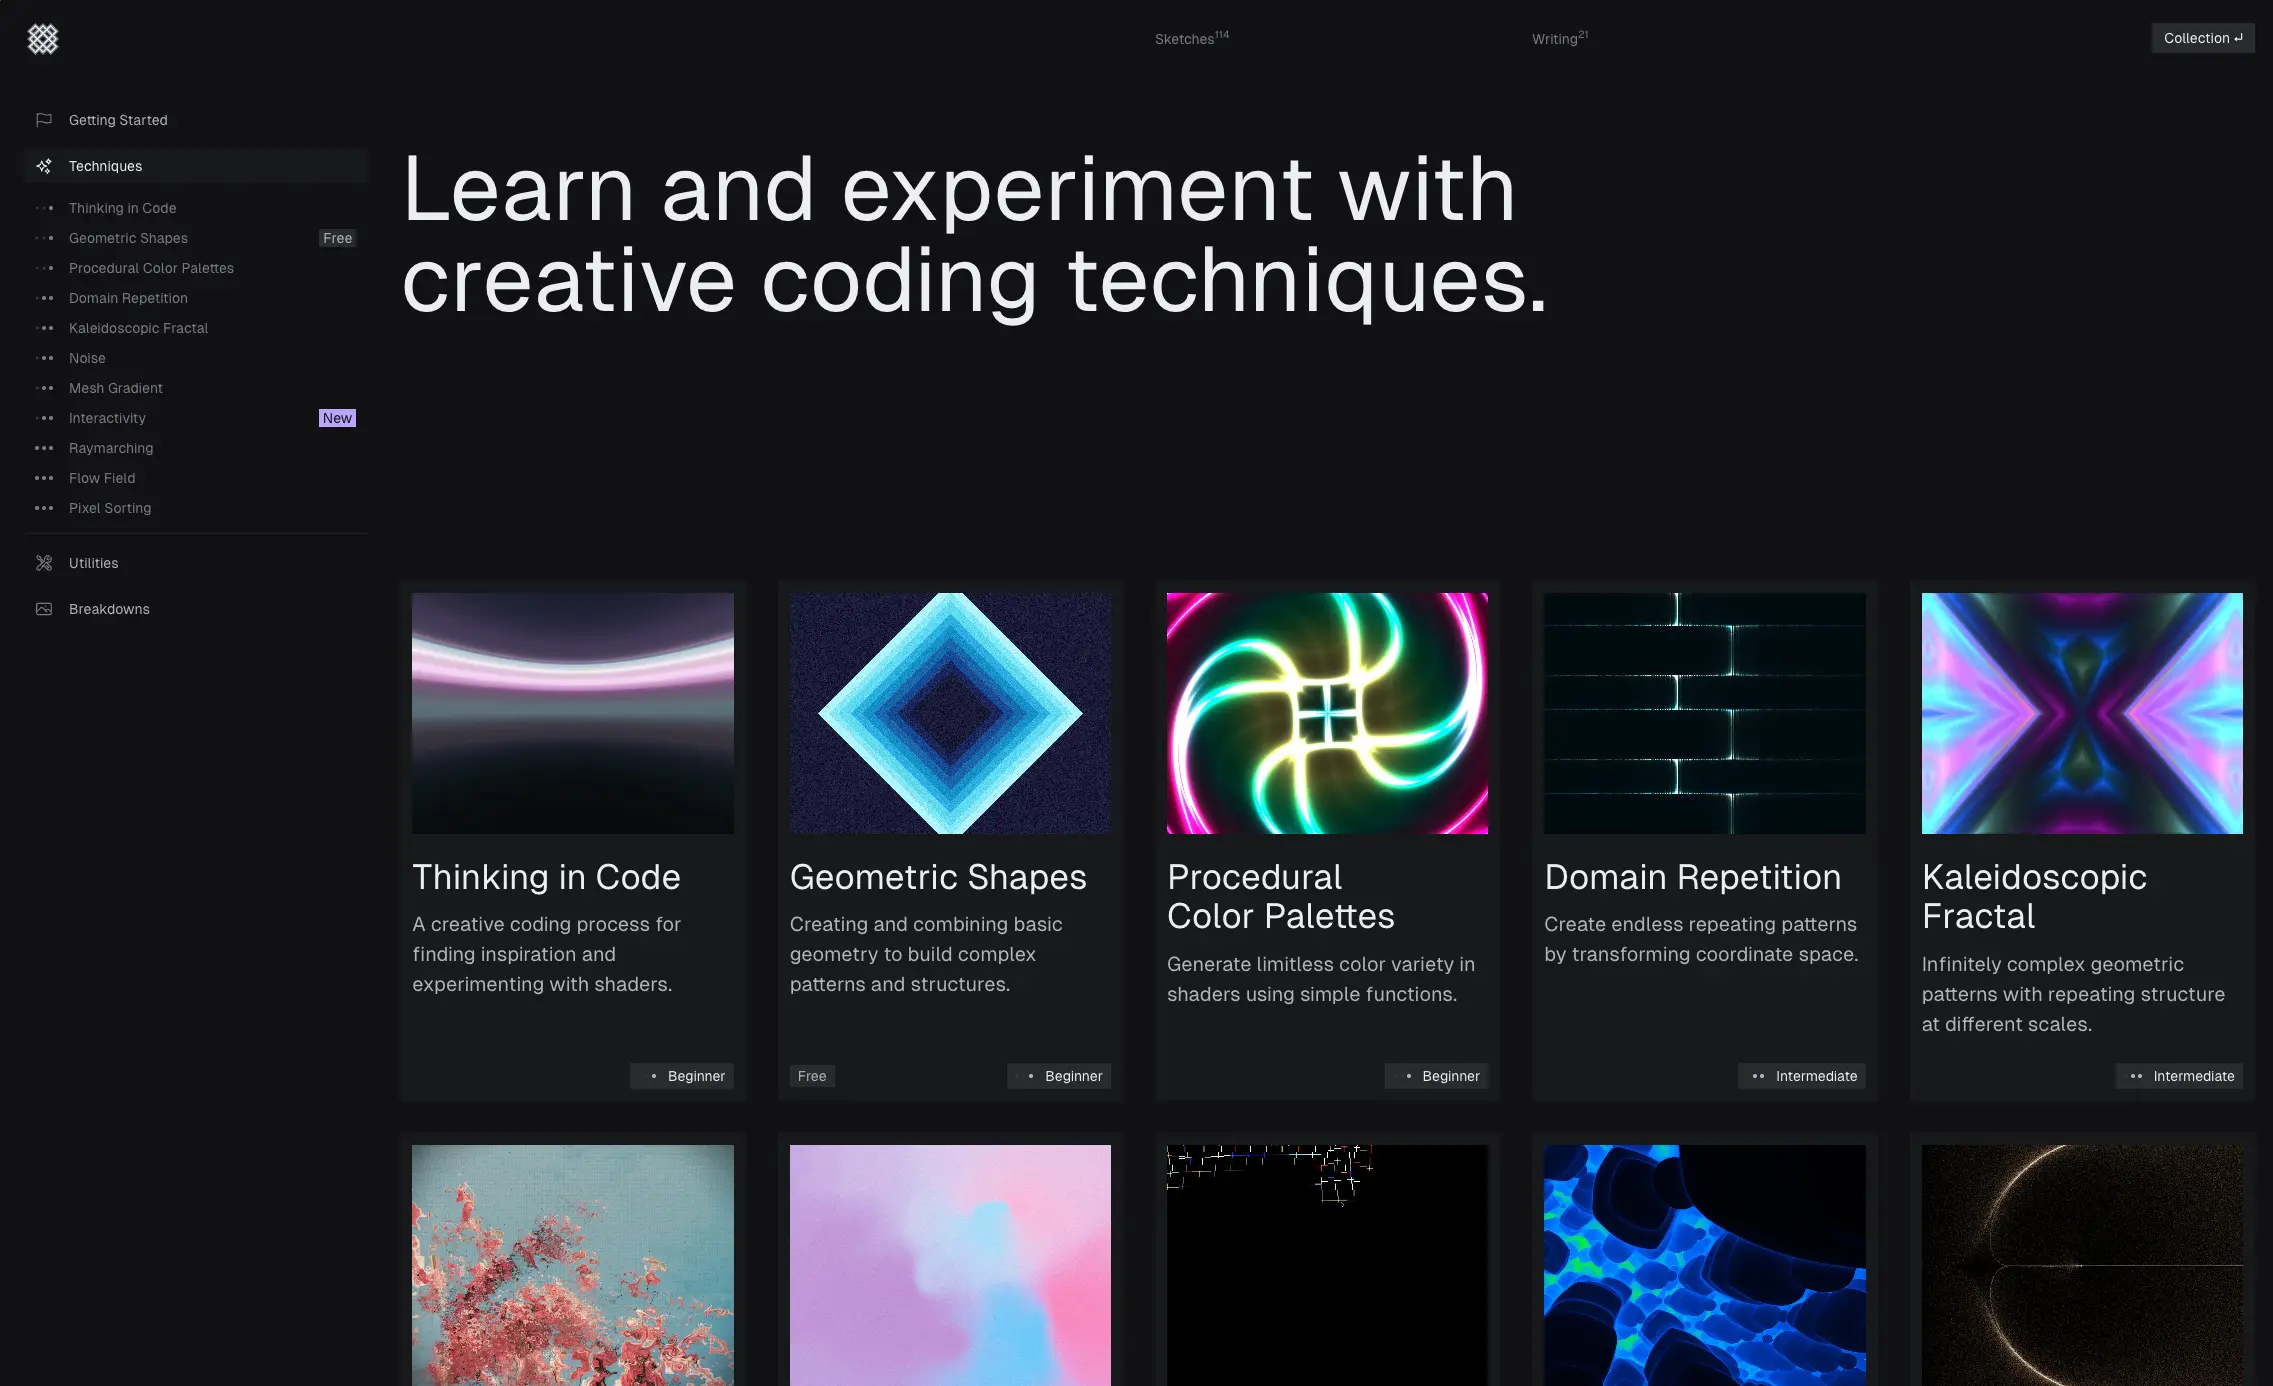
Task: Click the sparkle icon beside Techniques
Action: click(44, 166)
